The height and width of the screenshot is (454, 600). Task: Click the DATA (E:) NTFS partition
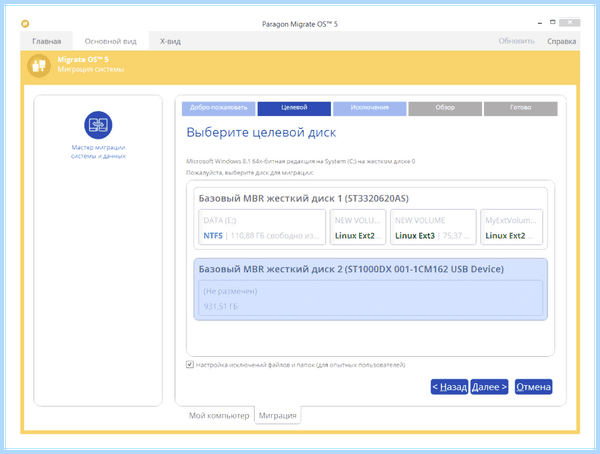coord(262,227)
